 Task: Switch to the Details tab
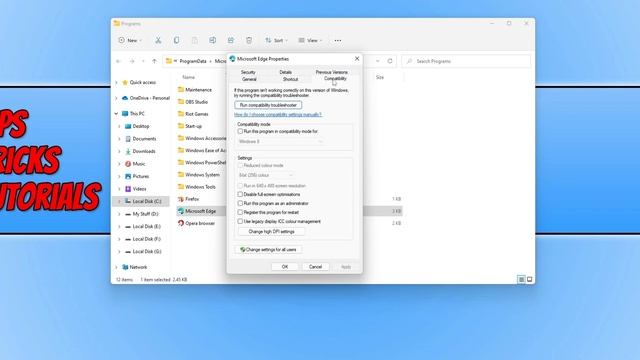point(286,72)
